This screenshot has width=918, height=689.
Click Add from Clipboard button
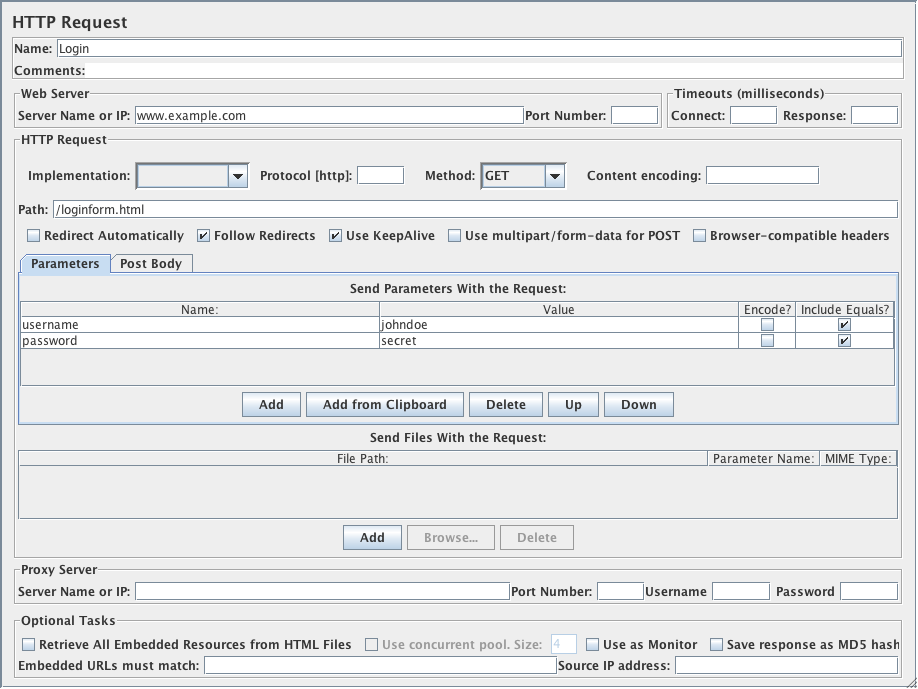(x=384, y=405)
